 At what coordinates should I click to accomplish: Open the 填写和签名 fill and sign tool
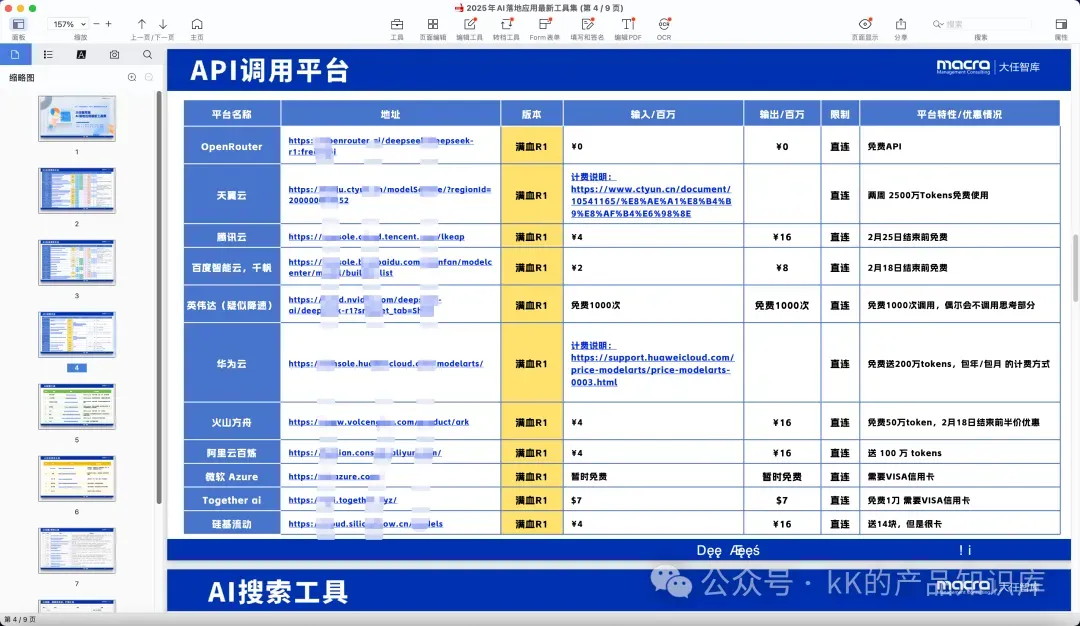point(588,24)
